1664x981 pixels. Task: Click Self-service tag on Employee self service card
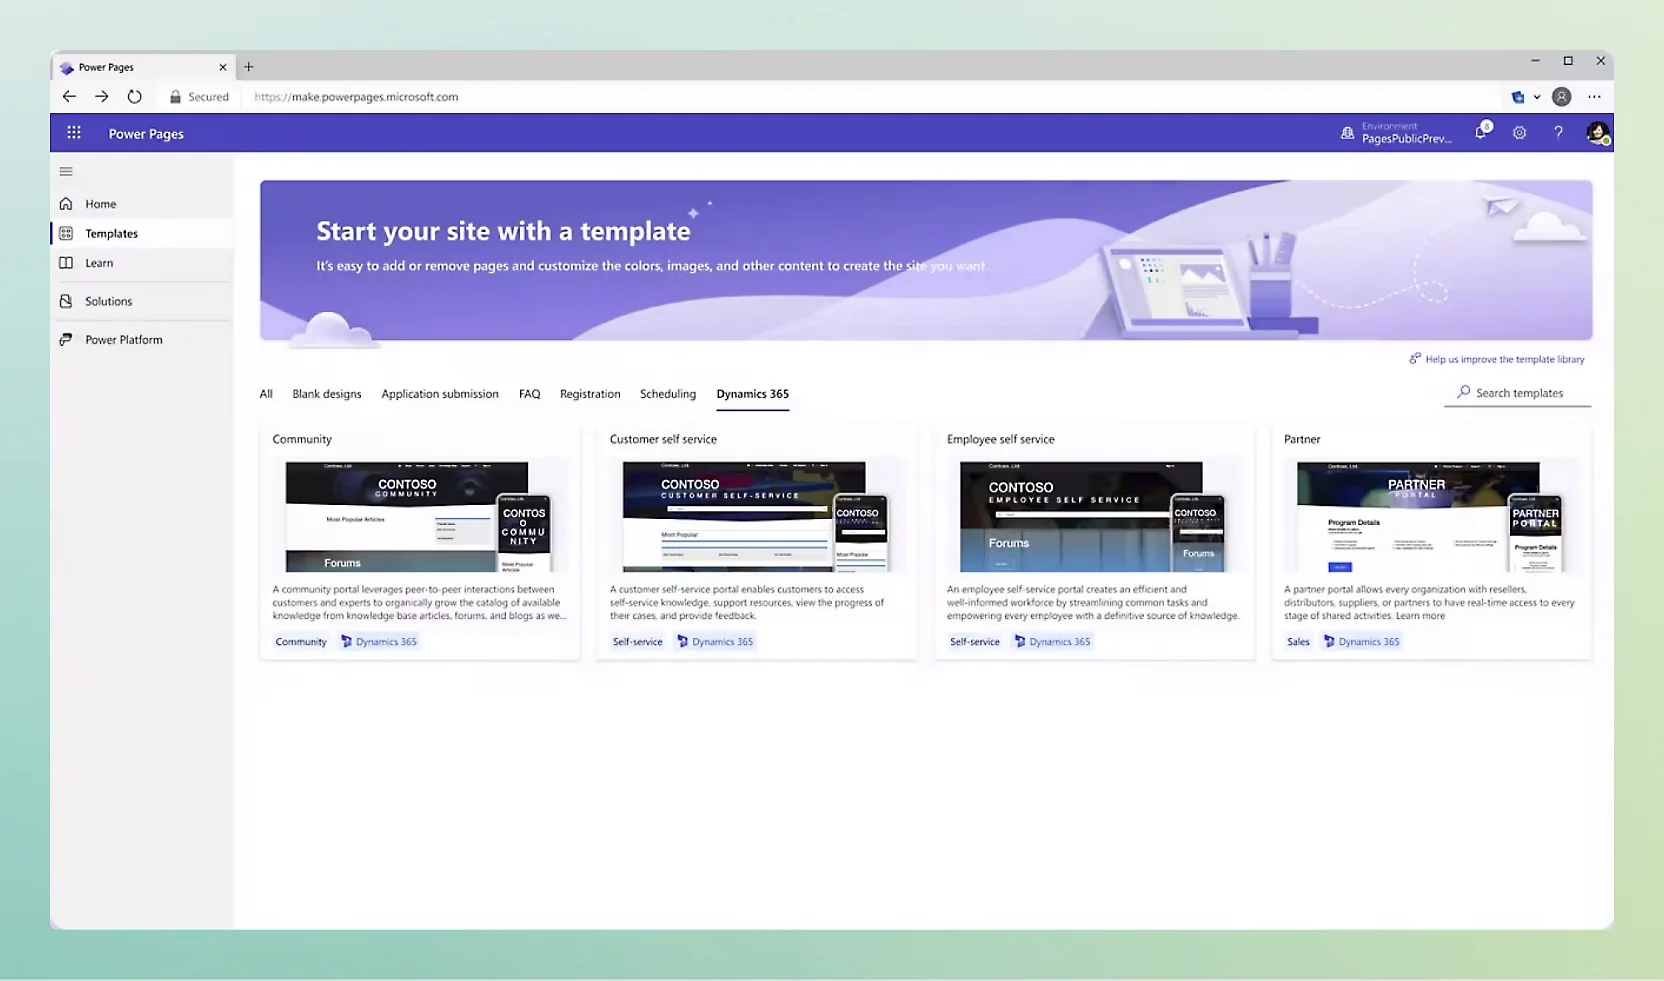pos(975,642)
